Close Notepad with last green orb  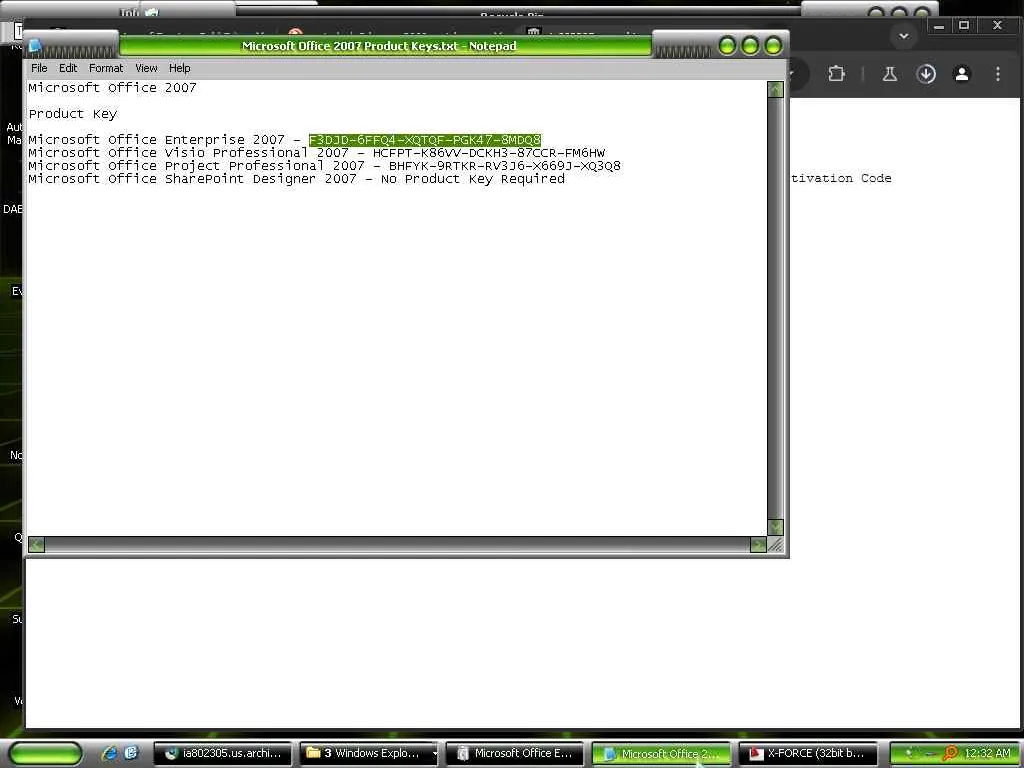pyautogui.click(x=773, y=46)
